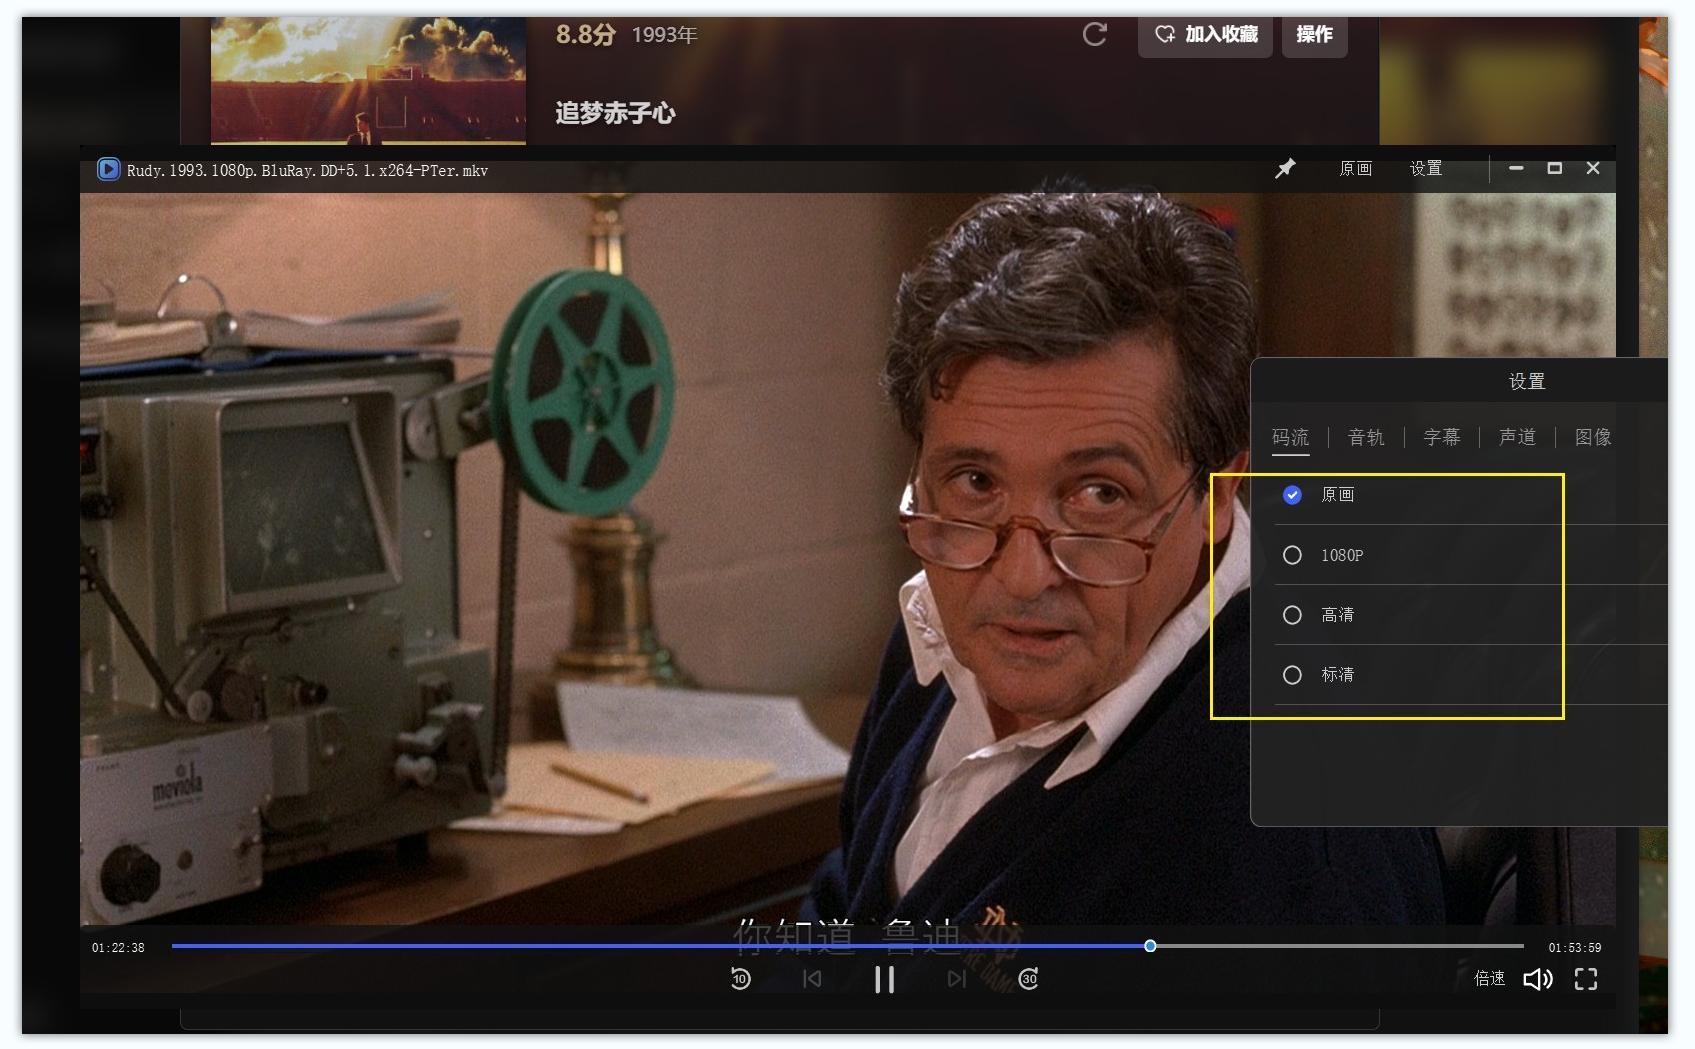Go to previous track
1695x1049 pixels.
click(812, 979)
